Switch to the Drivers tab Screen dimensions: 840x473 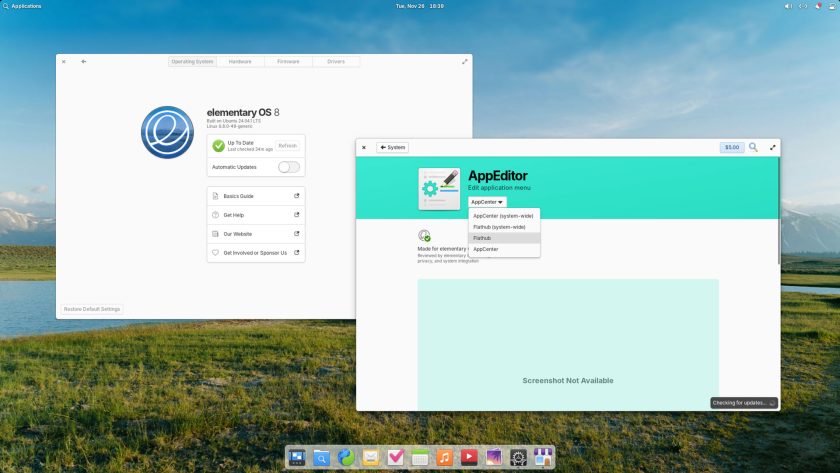point(336,62)
